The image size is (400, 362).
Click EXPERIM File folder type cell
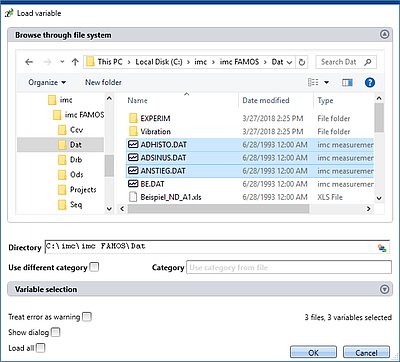[x=334, y=118]
